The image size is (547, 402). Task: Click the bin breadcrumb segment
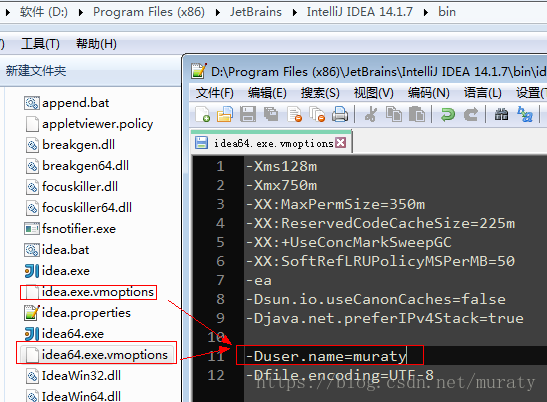(x=447, y=12)
